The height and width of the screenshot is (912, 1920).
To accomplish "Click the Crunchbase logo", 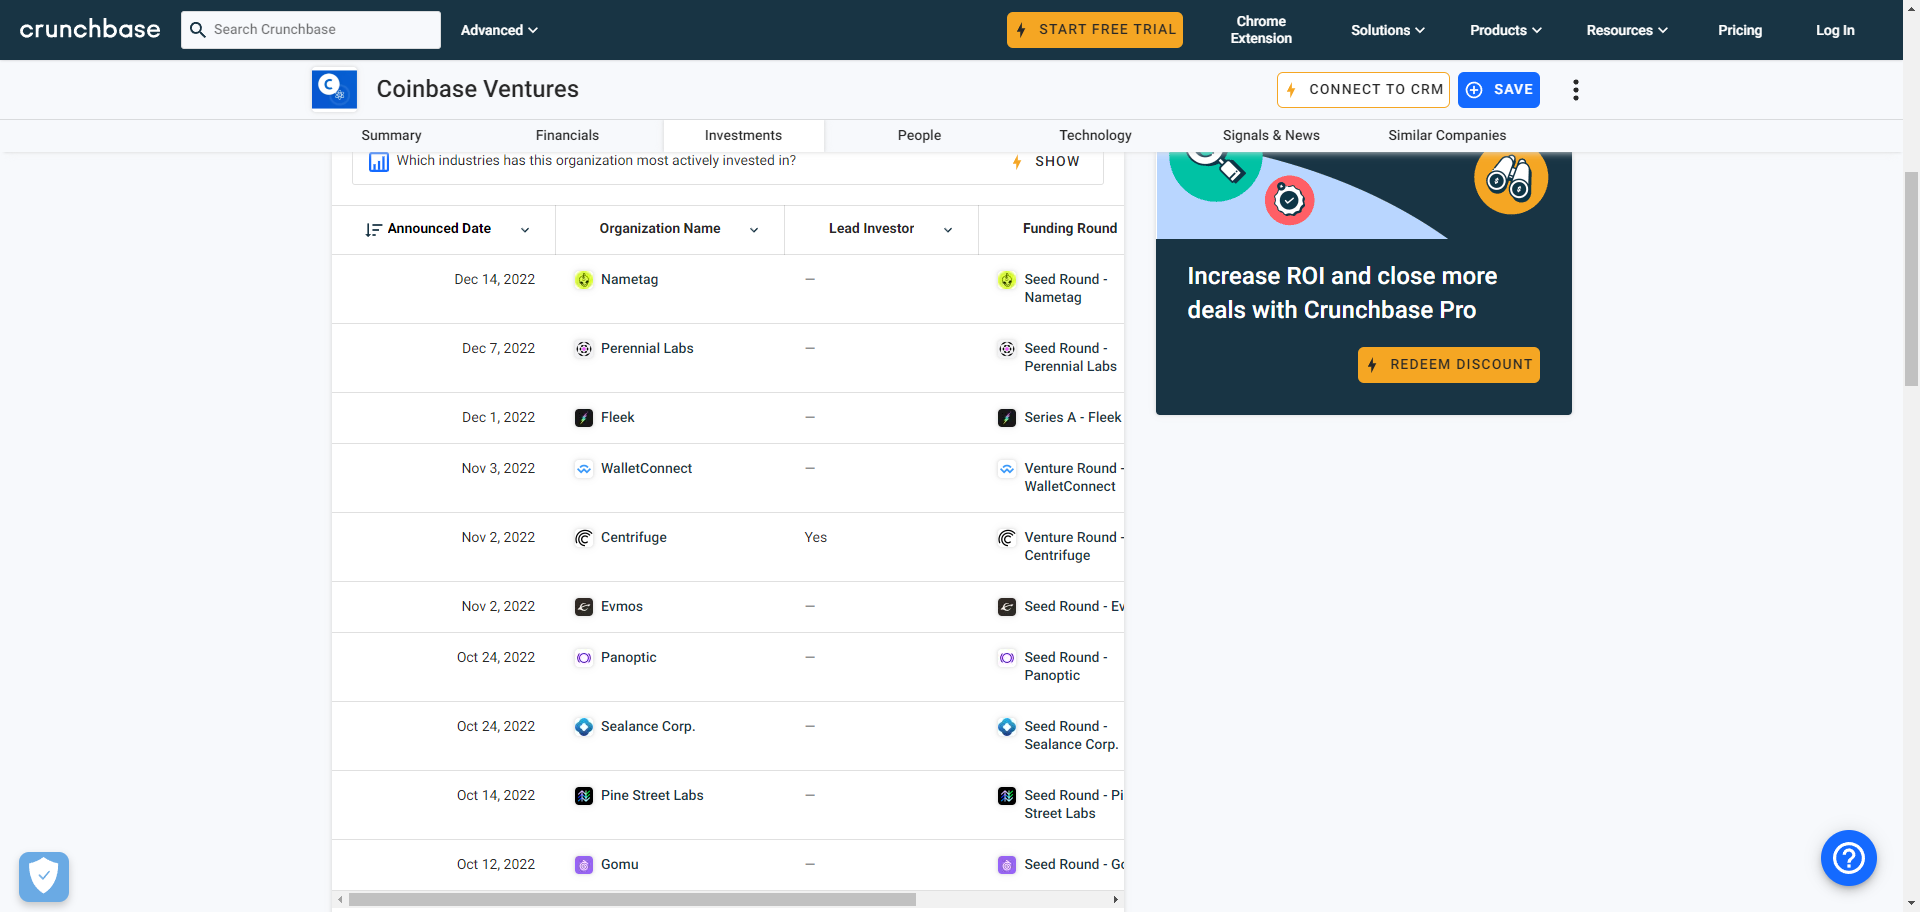I will coord(90,29).
